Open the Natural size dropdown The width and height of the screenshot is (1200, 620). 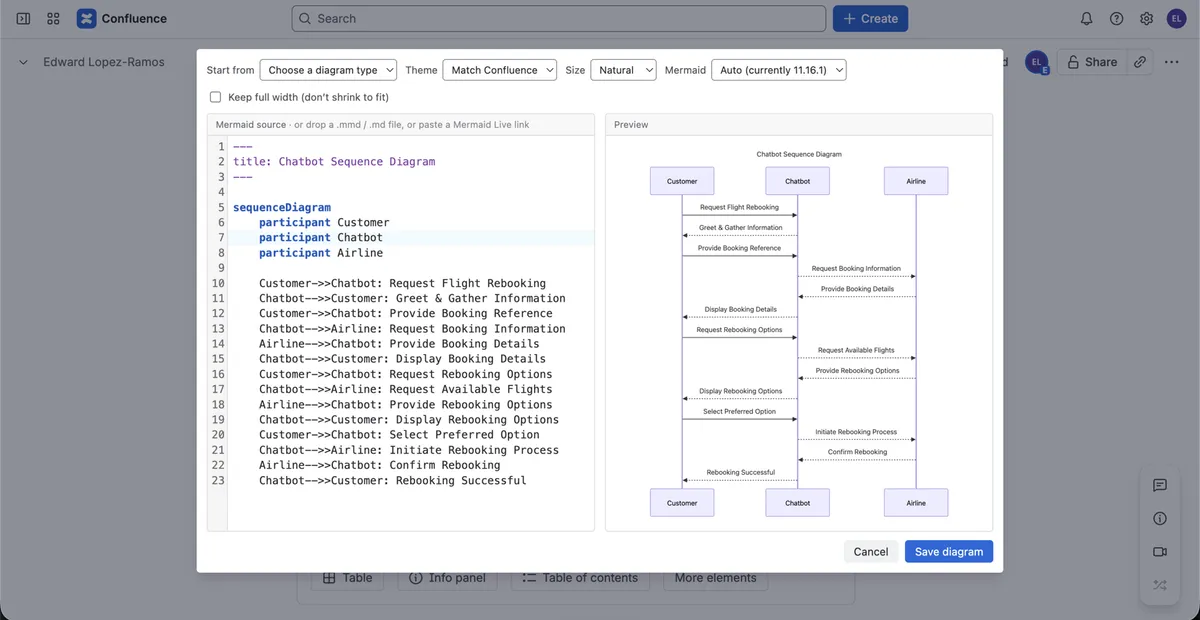click(623, 70)
